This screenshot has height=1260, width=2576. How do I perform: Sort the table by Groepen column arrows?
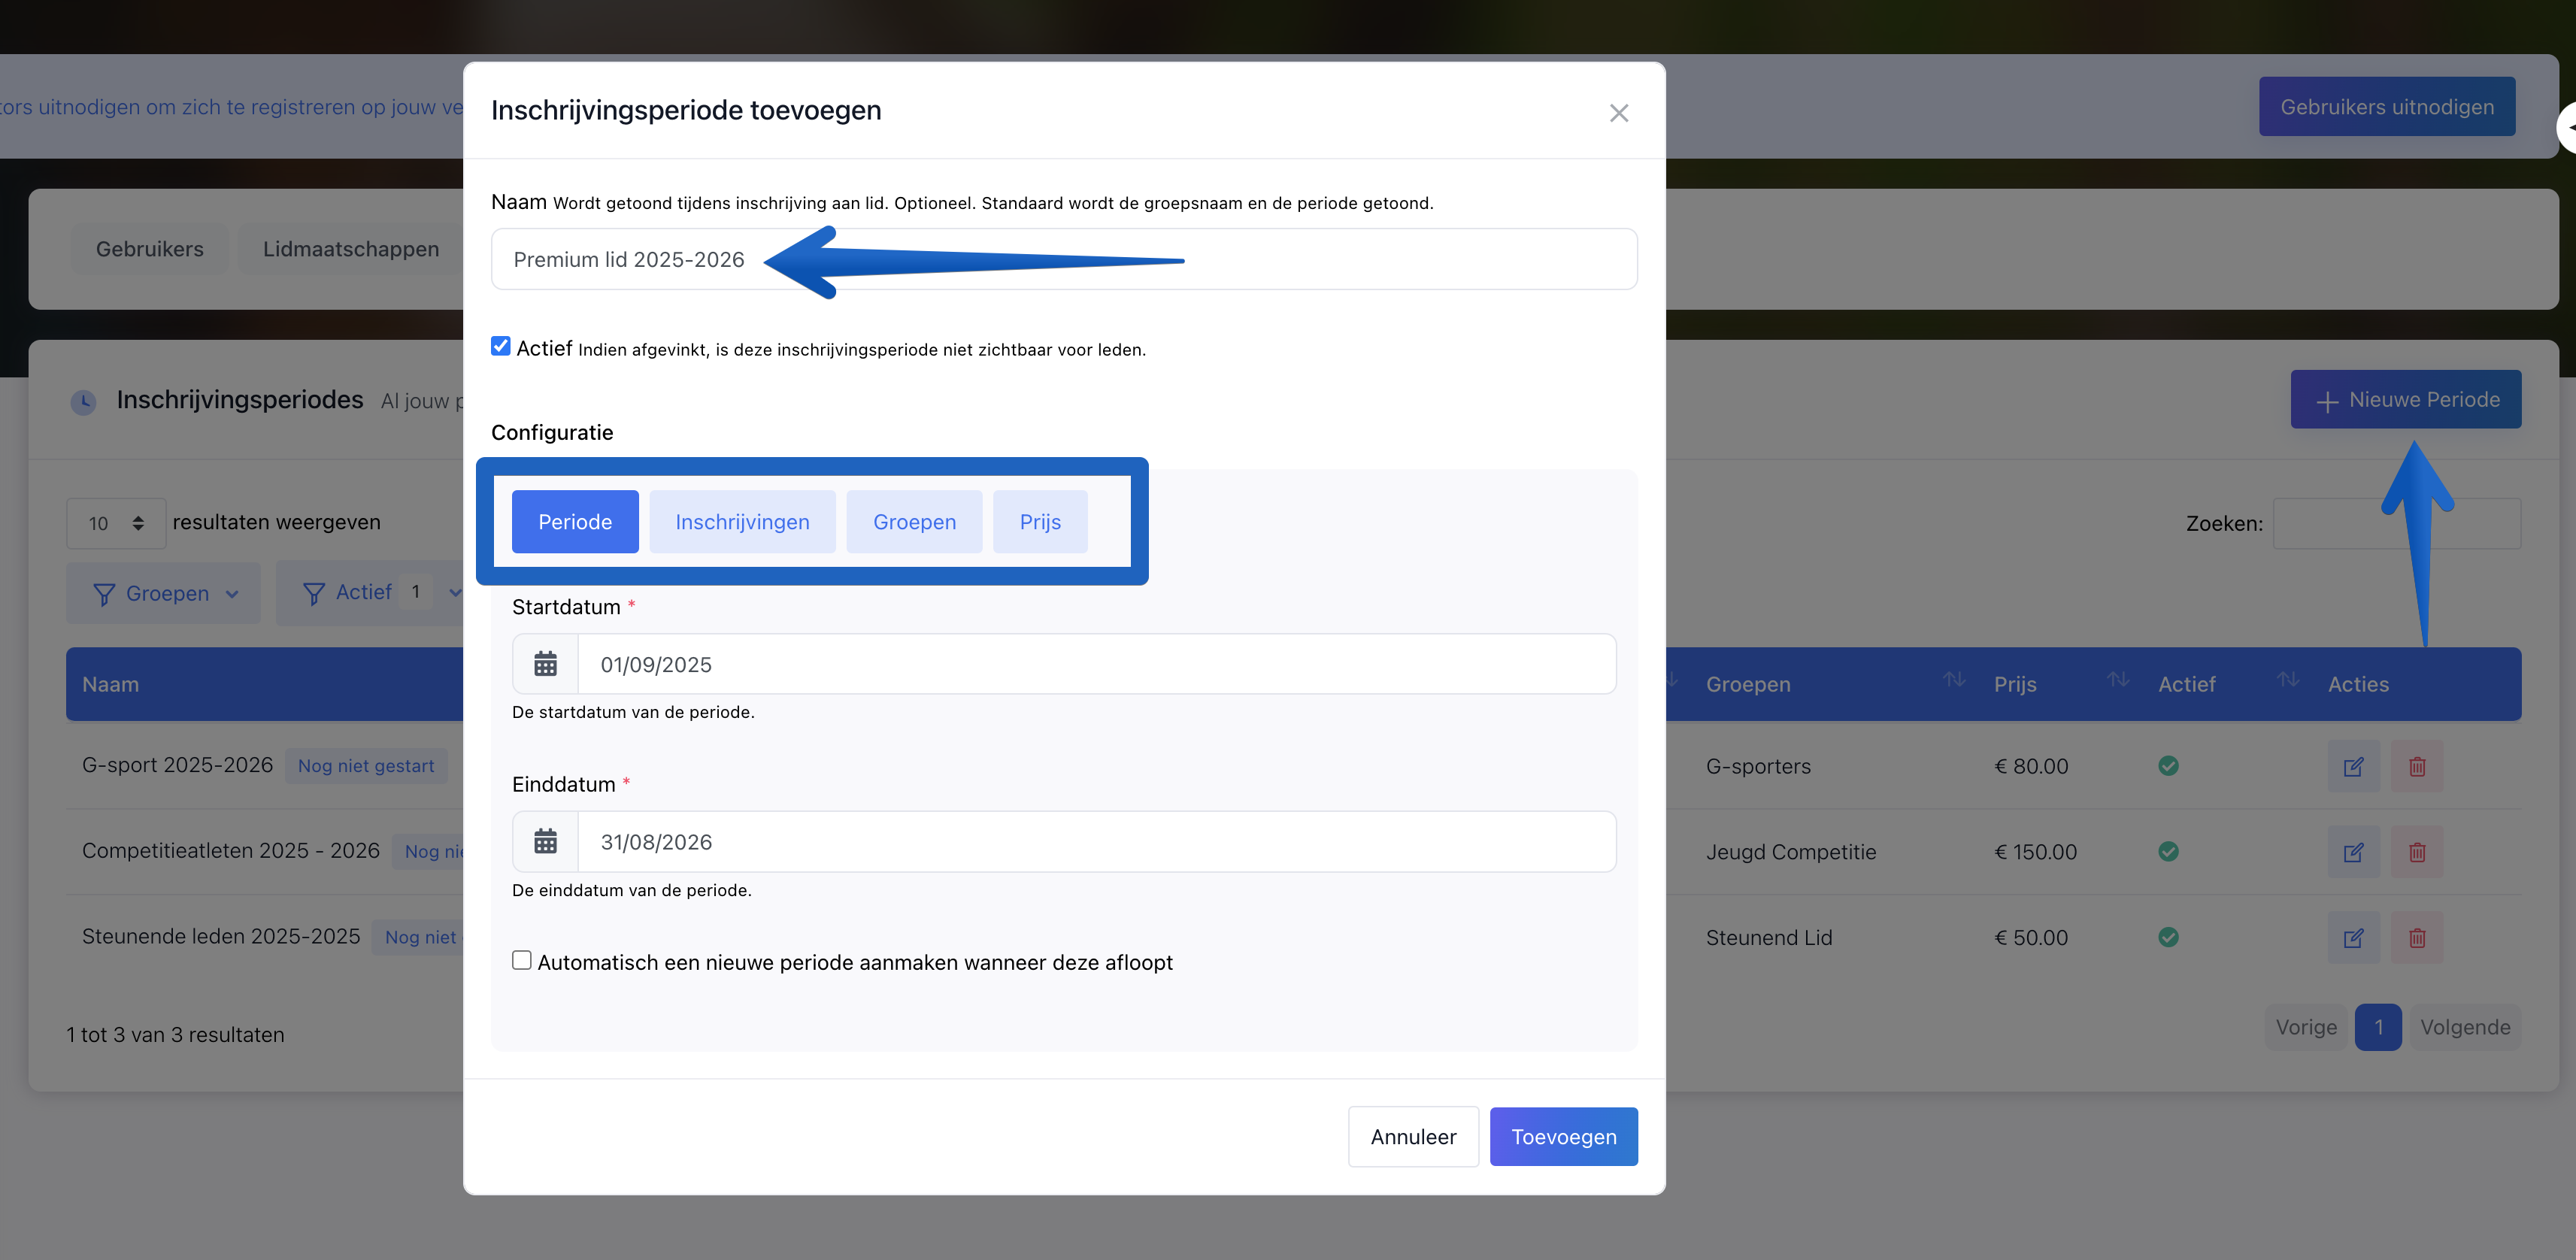1953,680
